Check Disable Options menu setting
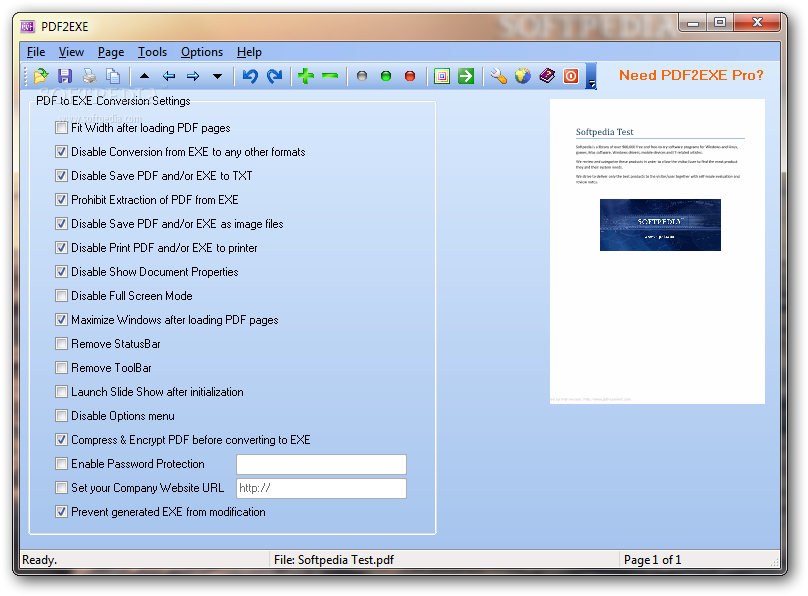The height and width of the screenshot is (596, 808). point(61,416)
